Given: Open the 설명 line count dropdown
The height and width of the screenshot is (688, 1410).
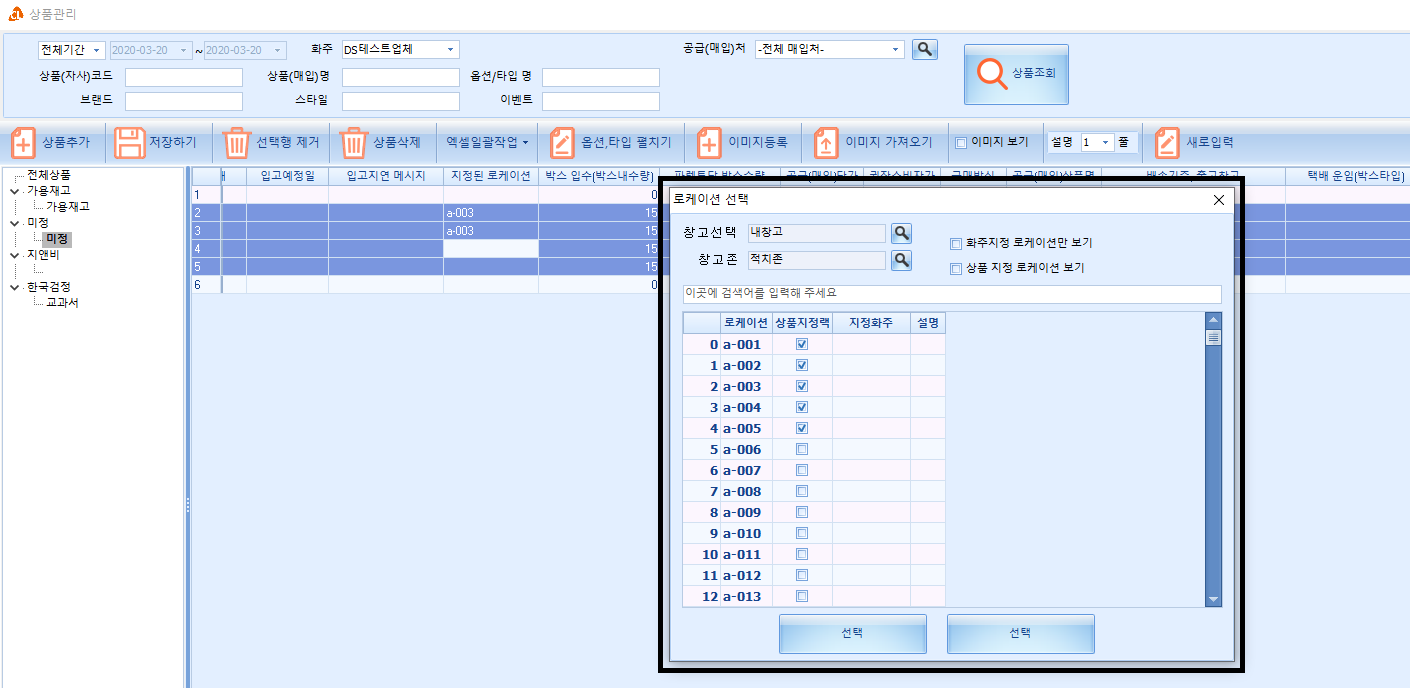Looking at the screenshot, I should [x=1105, y=143].
